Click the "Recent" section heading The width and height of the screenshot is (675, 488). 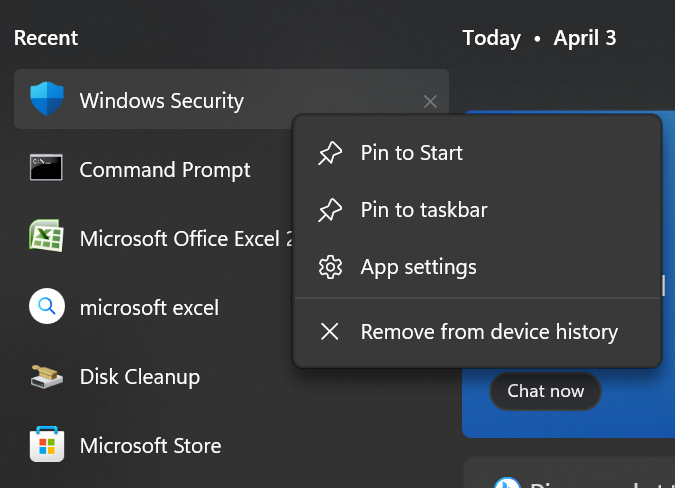[x=46, y=38]
